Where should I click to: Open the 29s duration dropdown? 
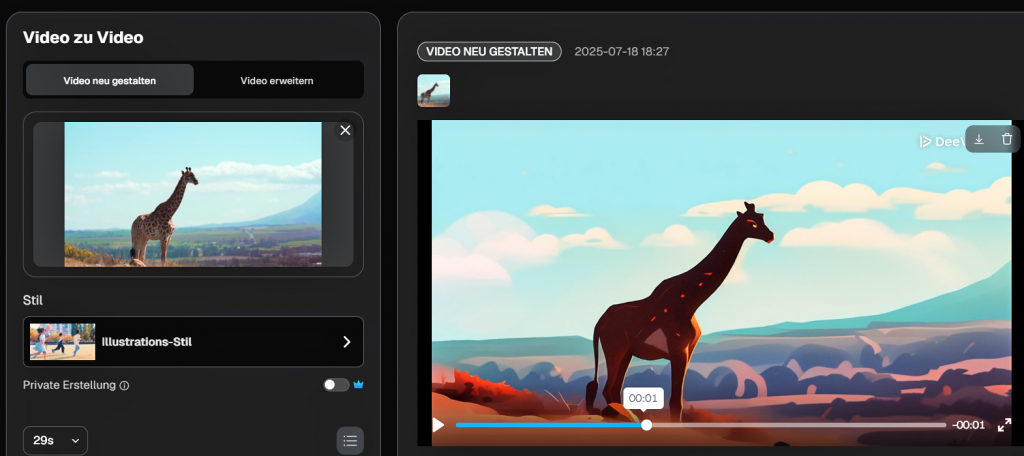(x=55, y=440)
